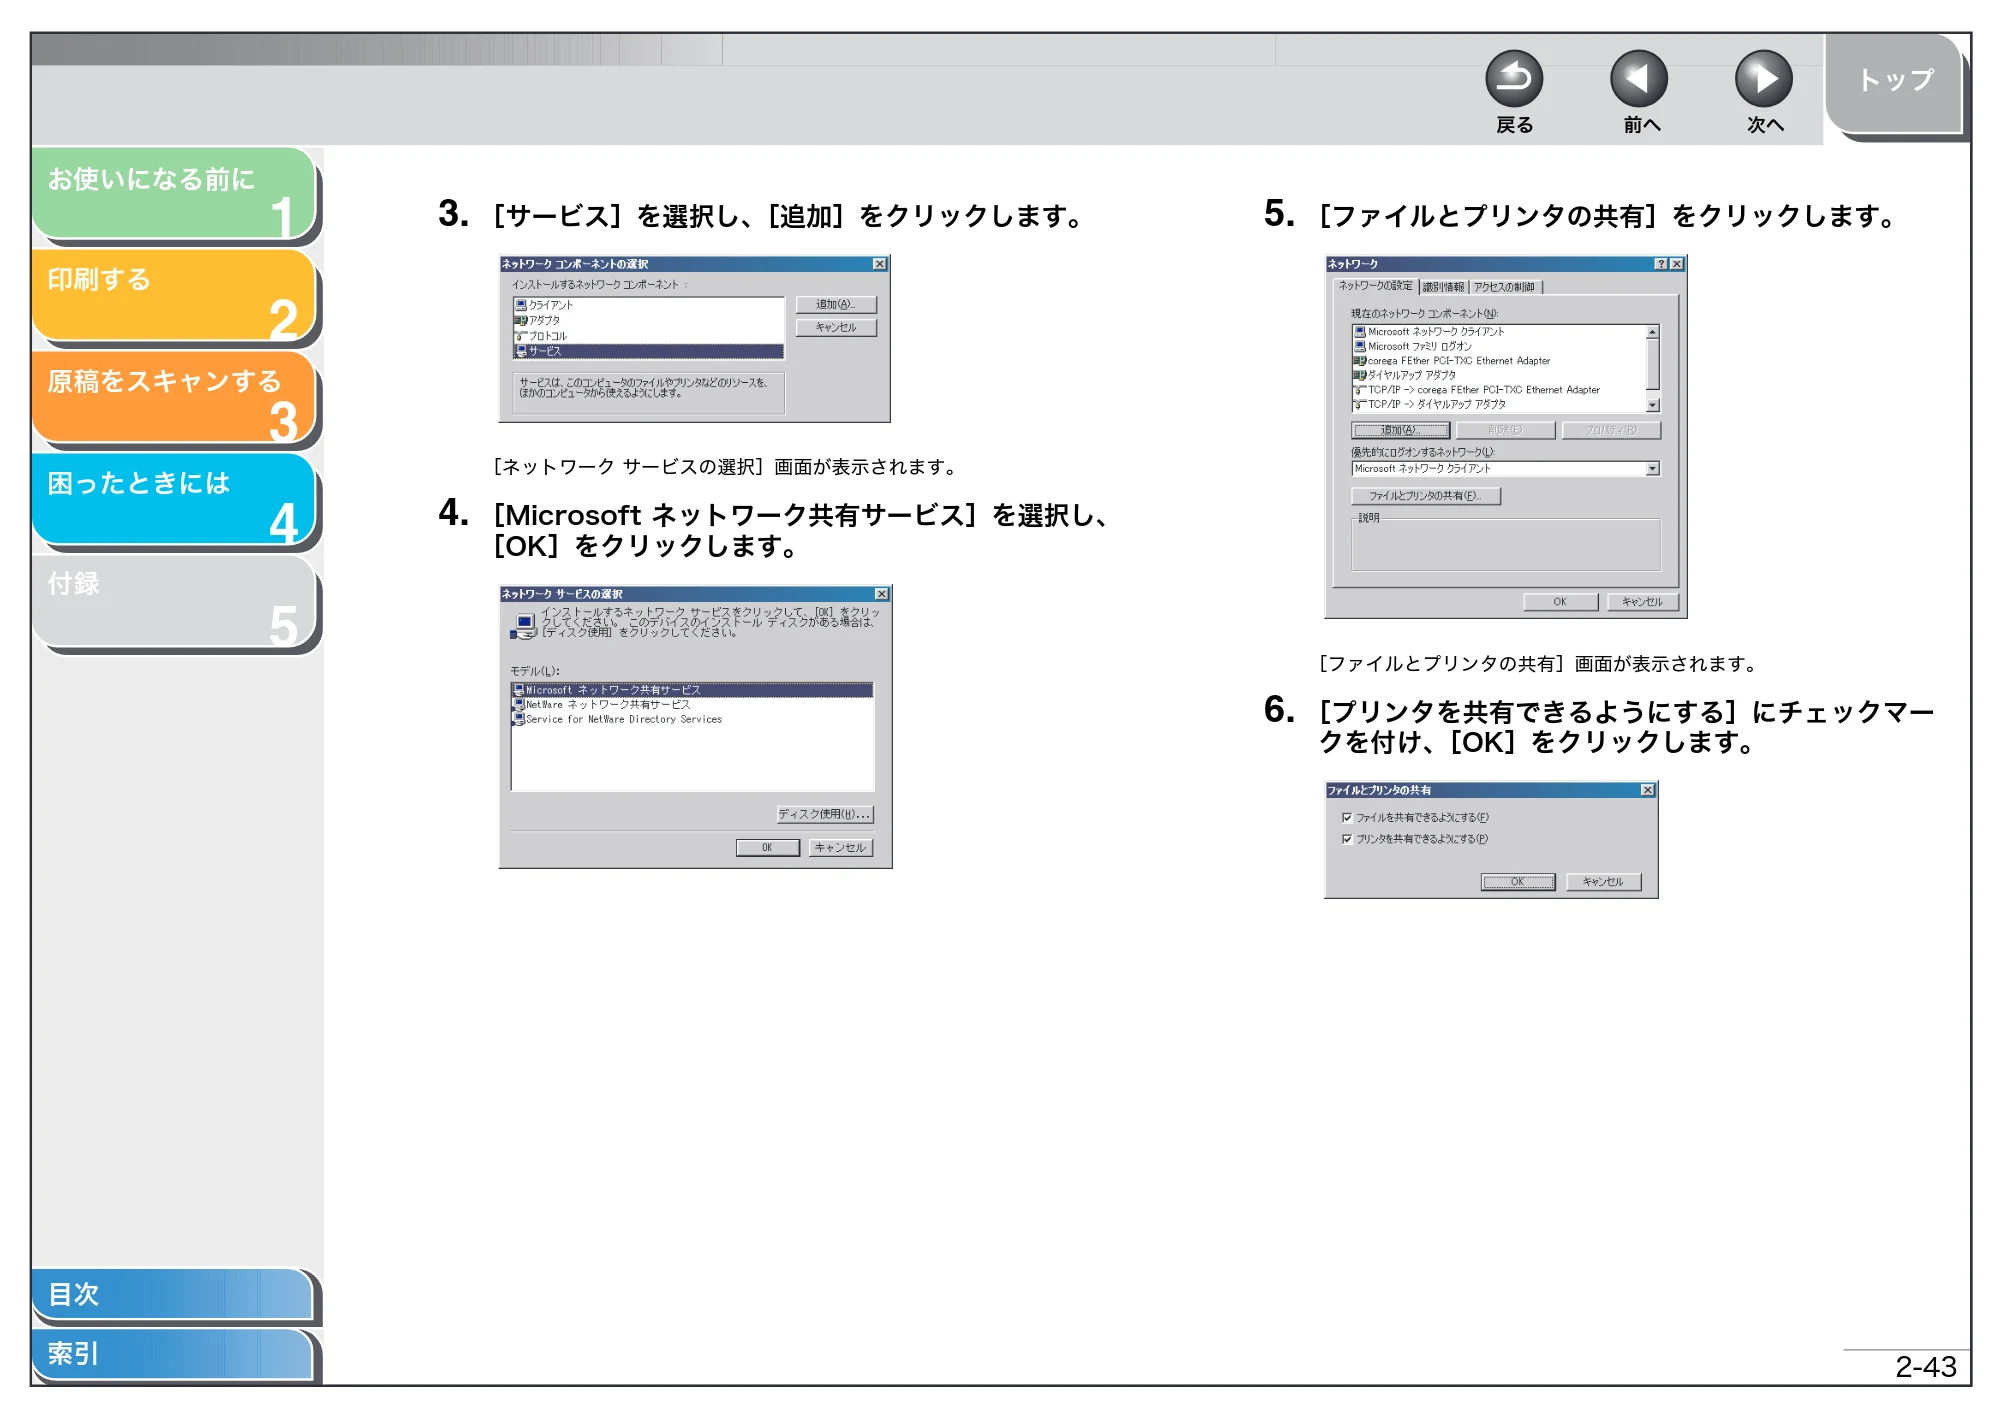Screen dimensions: 2000x1415
Task: Click the 前へ (previous) left arrow icon
Action: coord(1639,79)
